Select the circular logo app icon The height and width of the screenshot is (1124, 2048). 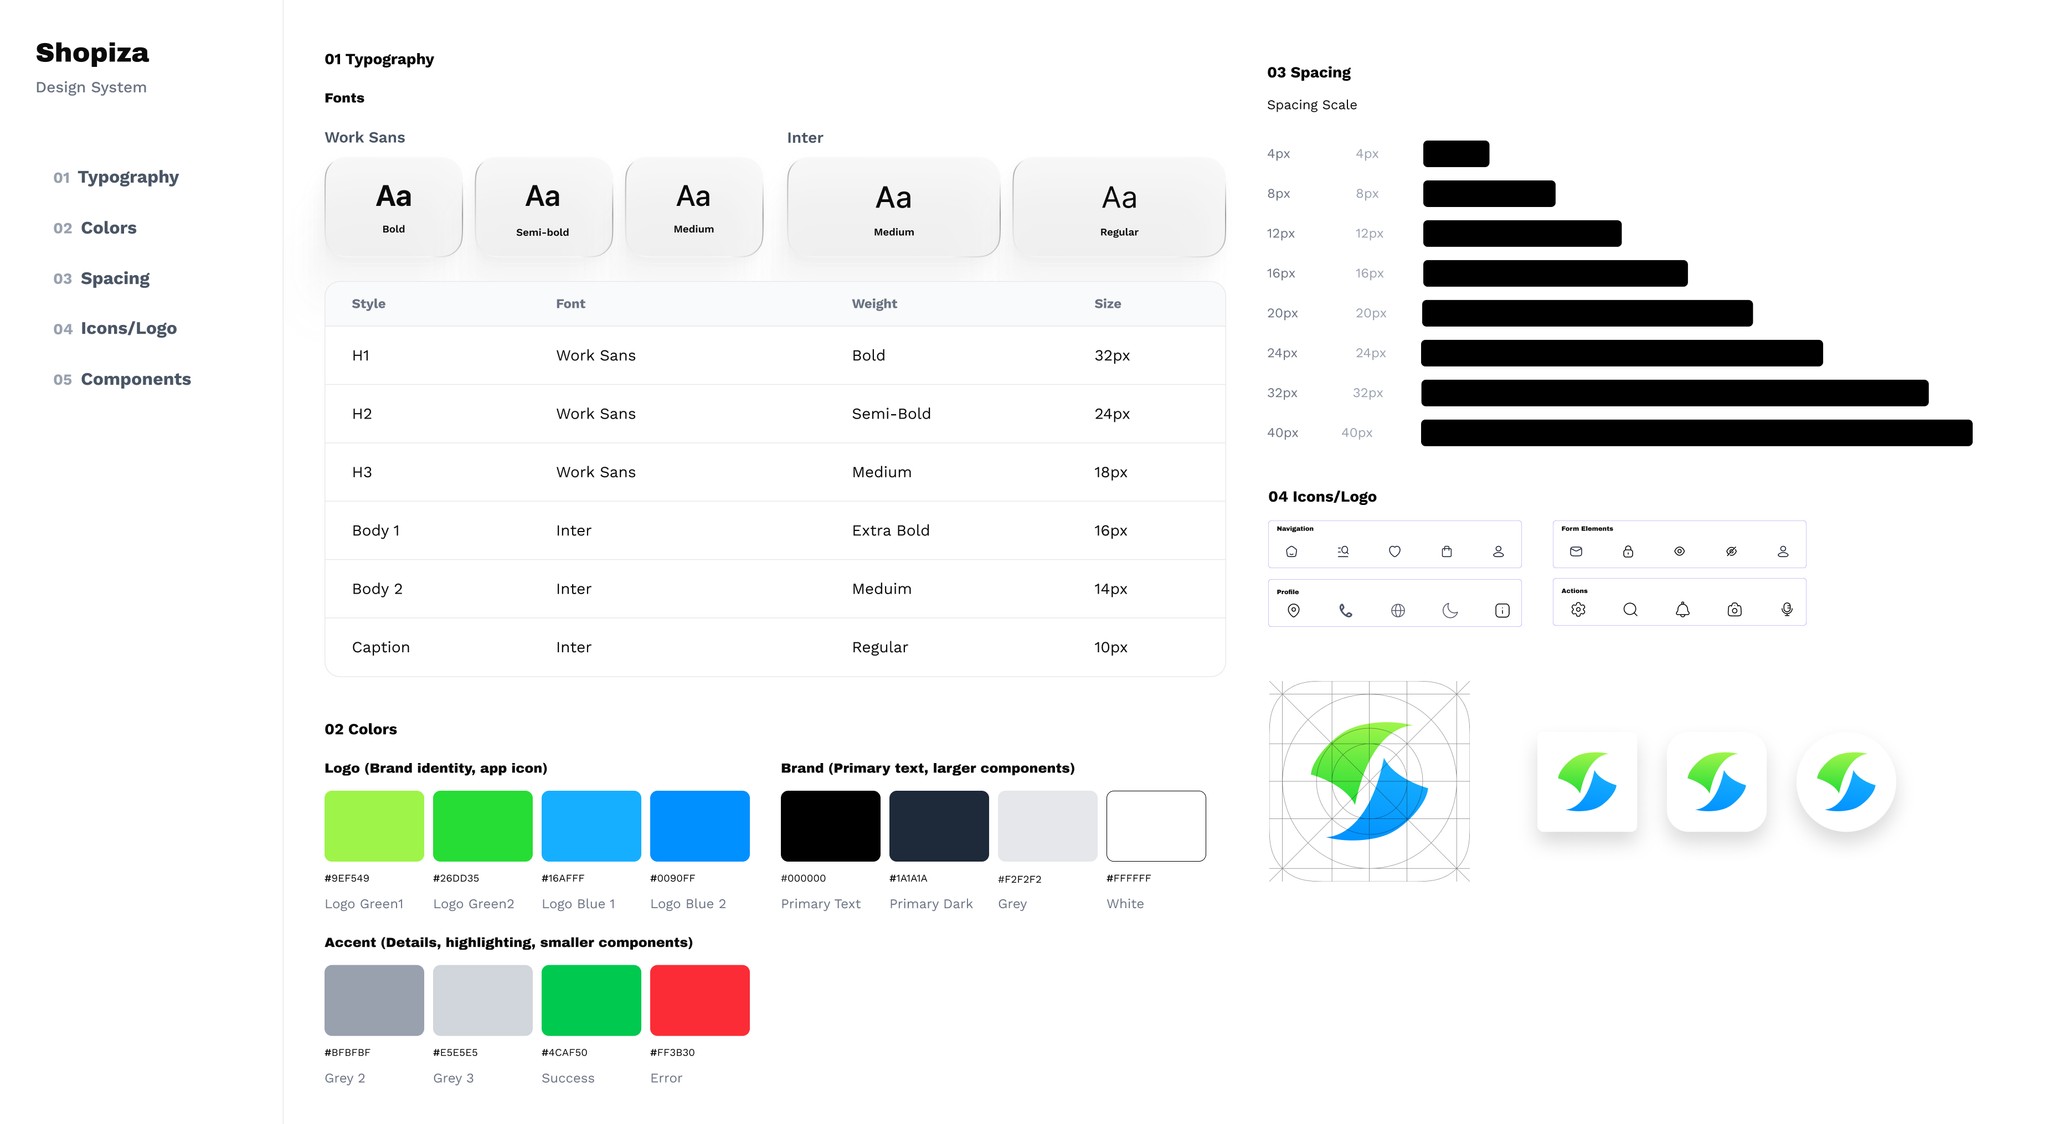tap(1845, 782)
